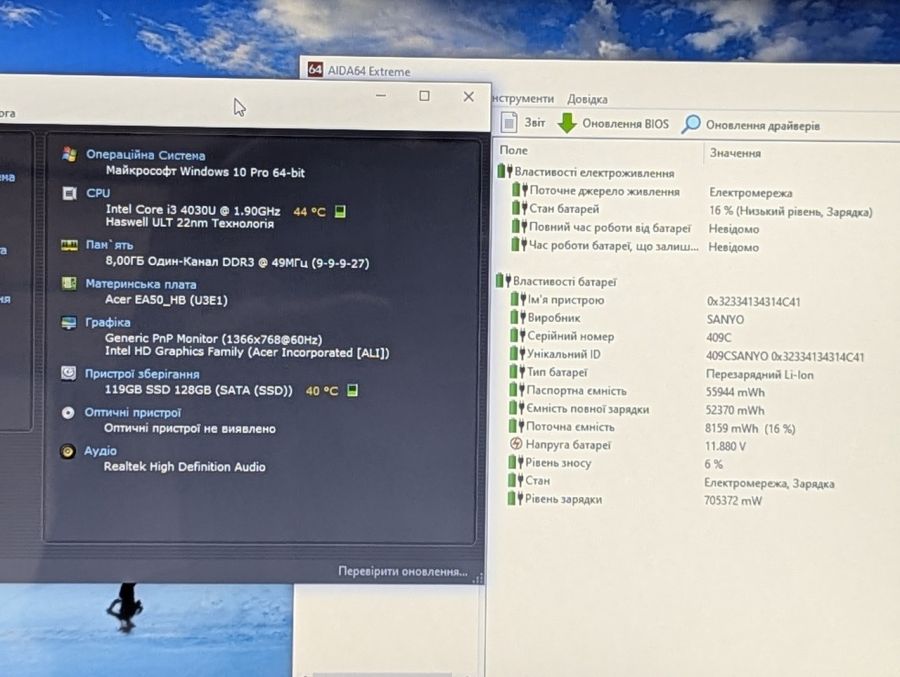Click the Паспортна ємність row icon
This screenshot has height=677, width=900.
coord(516,390)
